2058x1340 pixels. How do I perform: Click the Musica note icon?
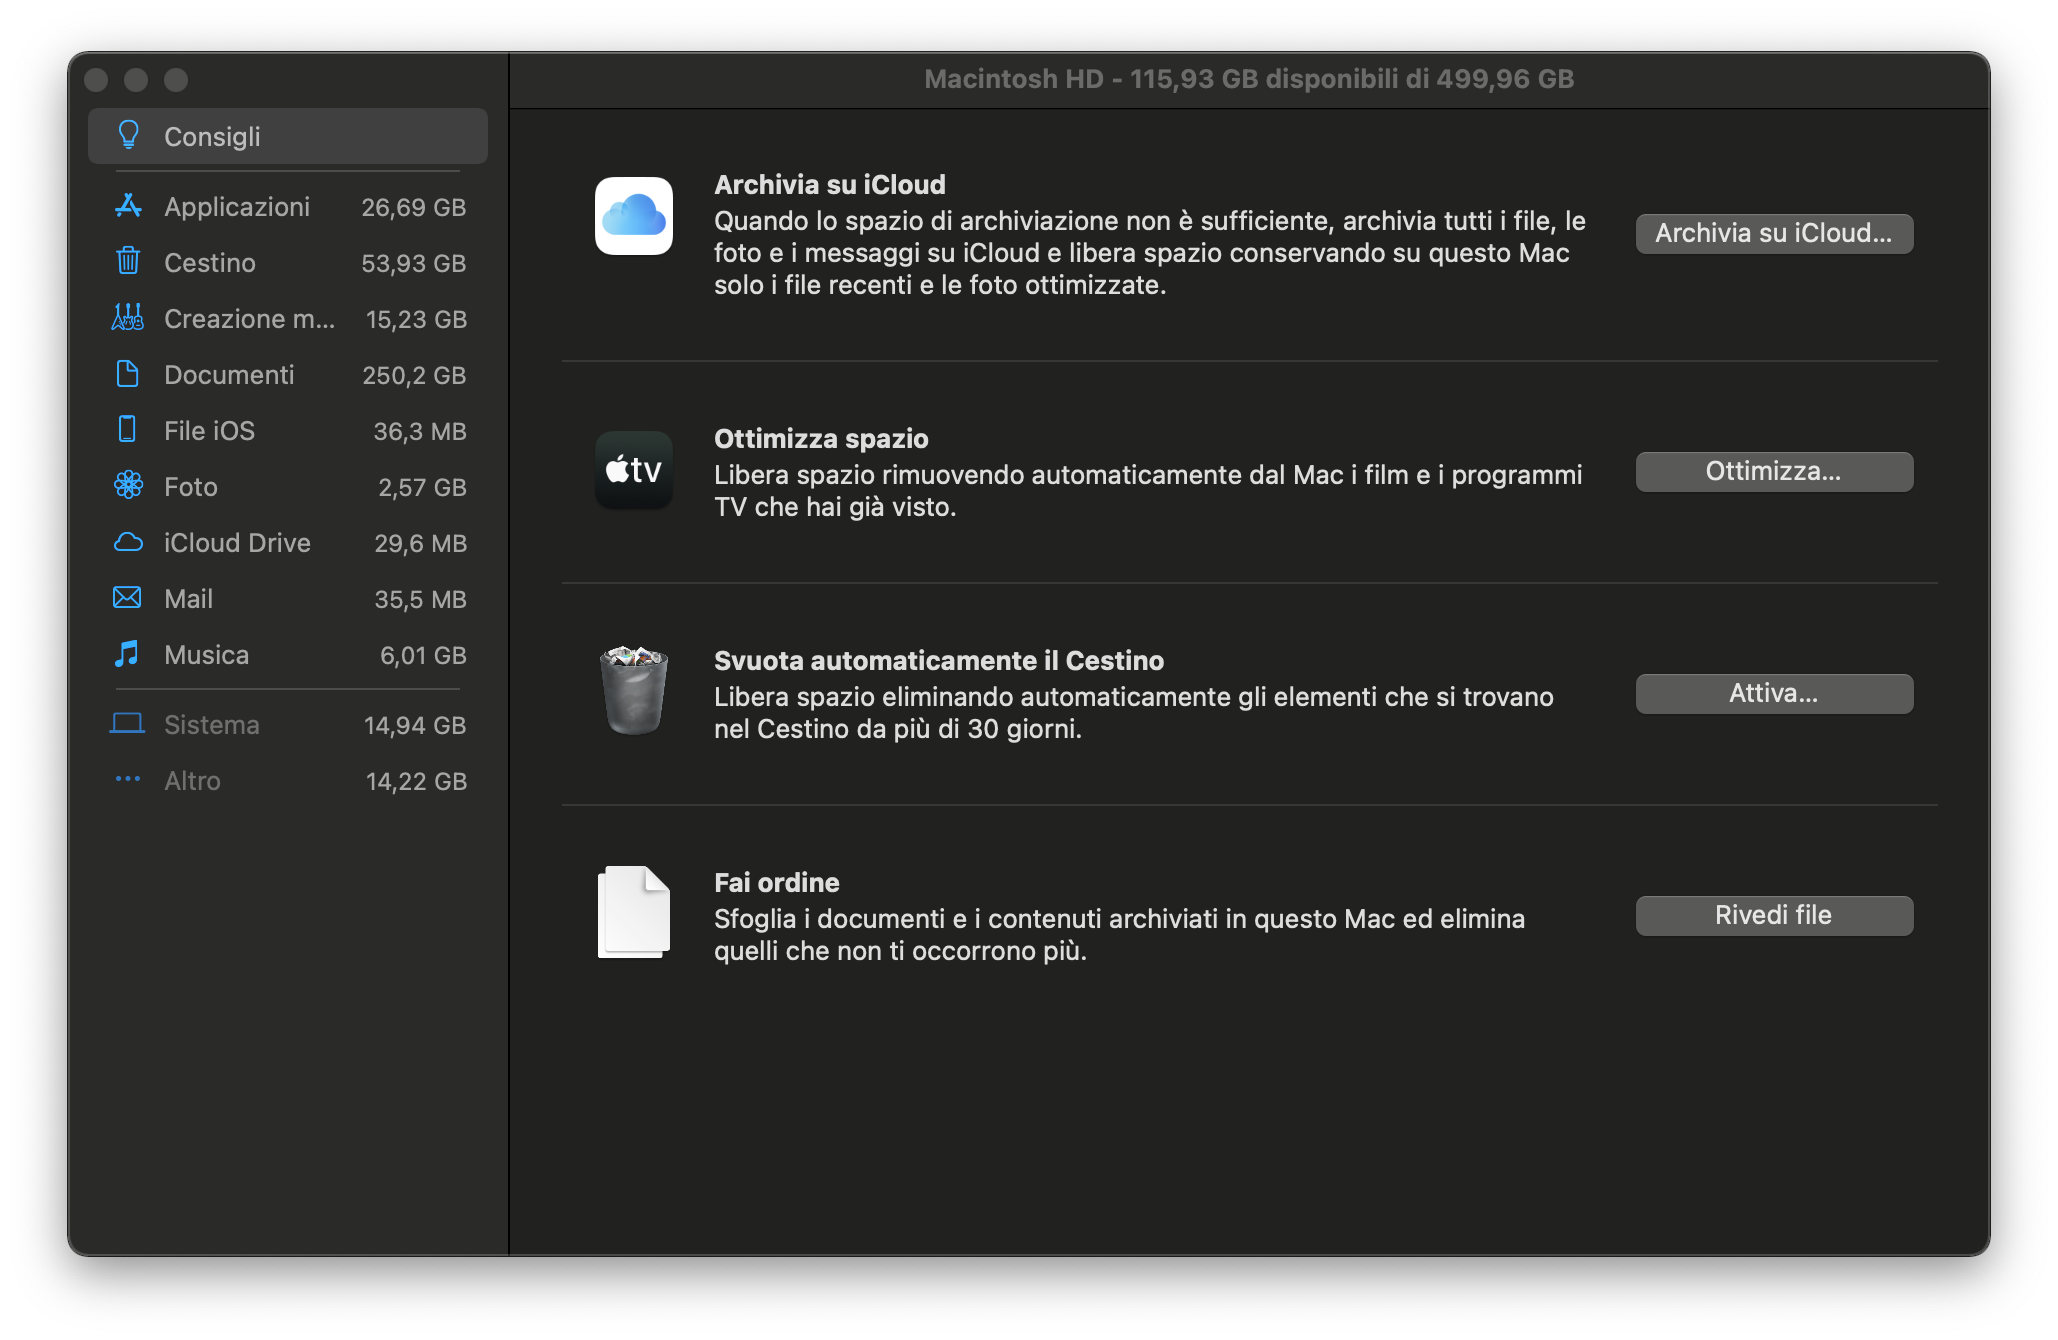click(x=128, y=653)
